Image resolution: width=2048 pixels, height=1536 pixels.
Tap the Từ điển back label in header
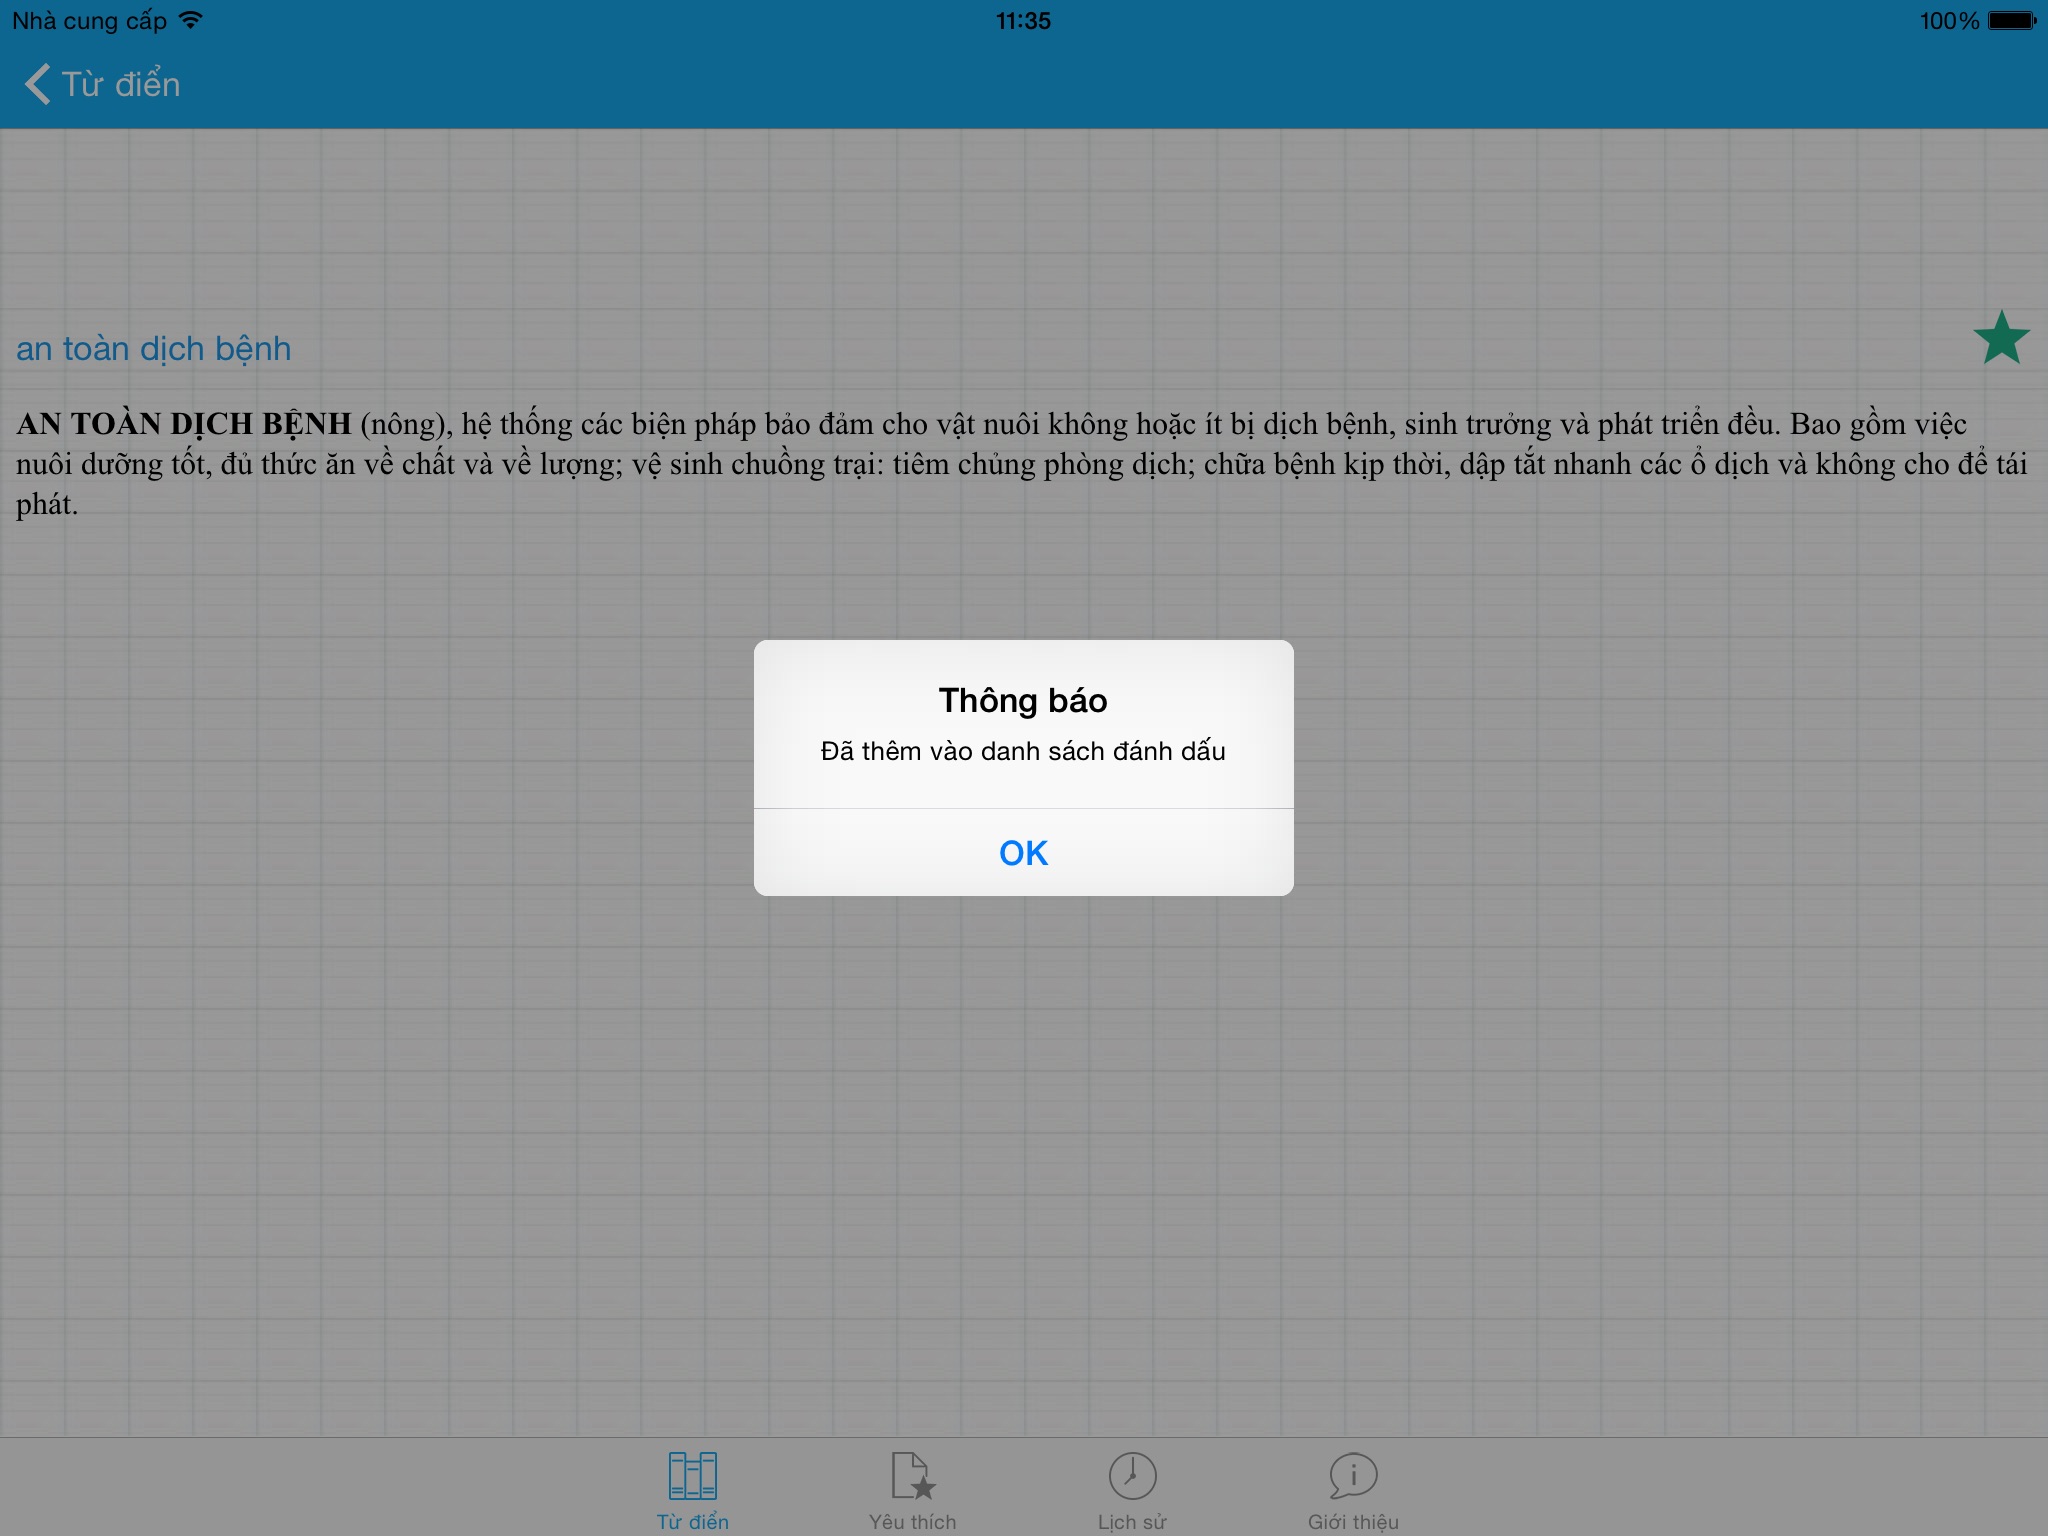(x=121, y=84)
